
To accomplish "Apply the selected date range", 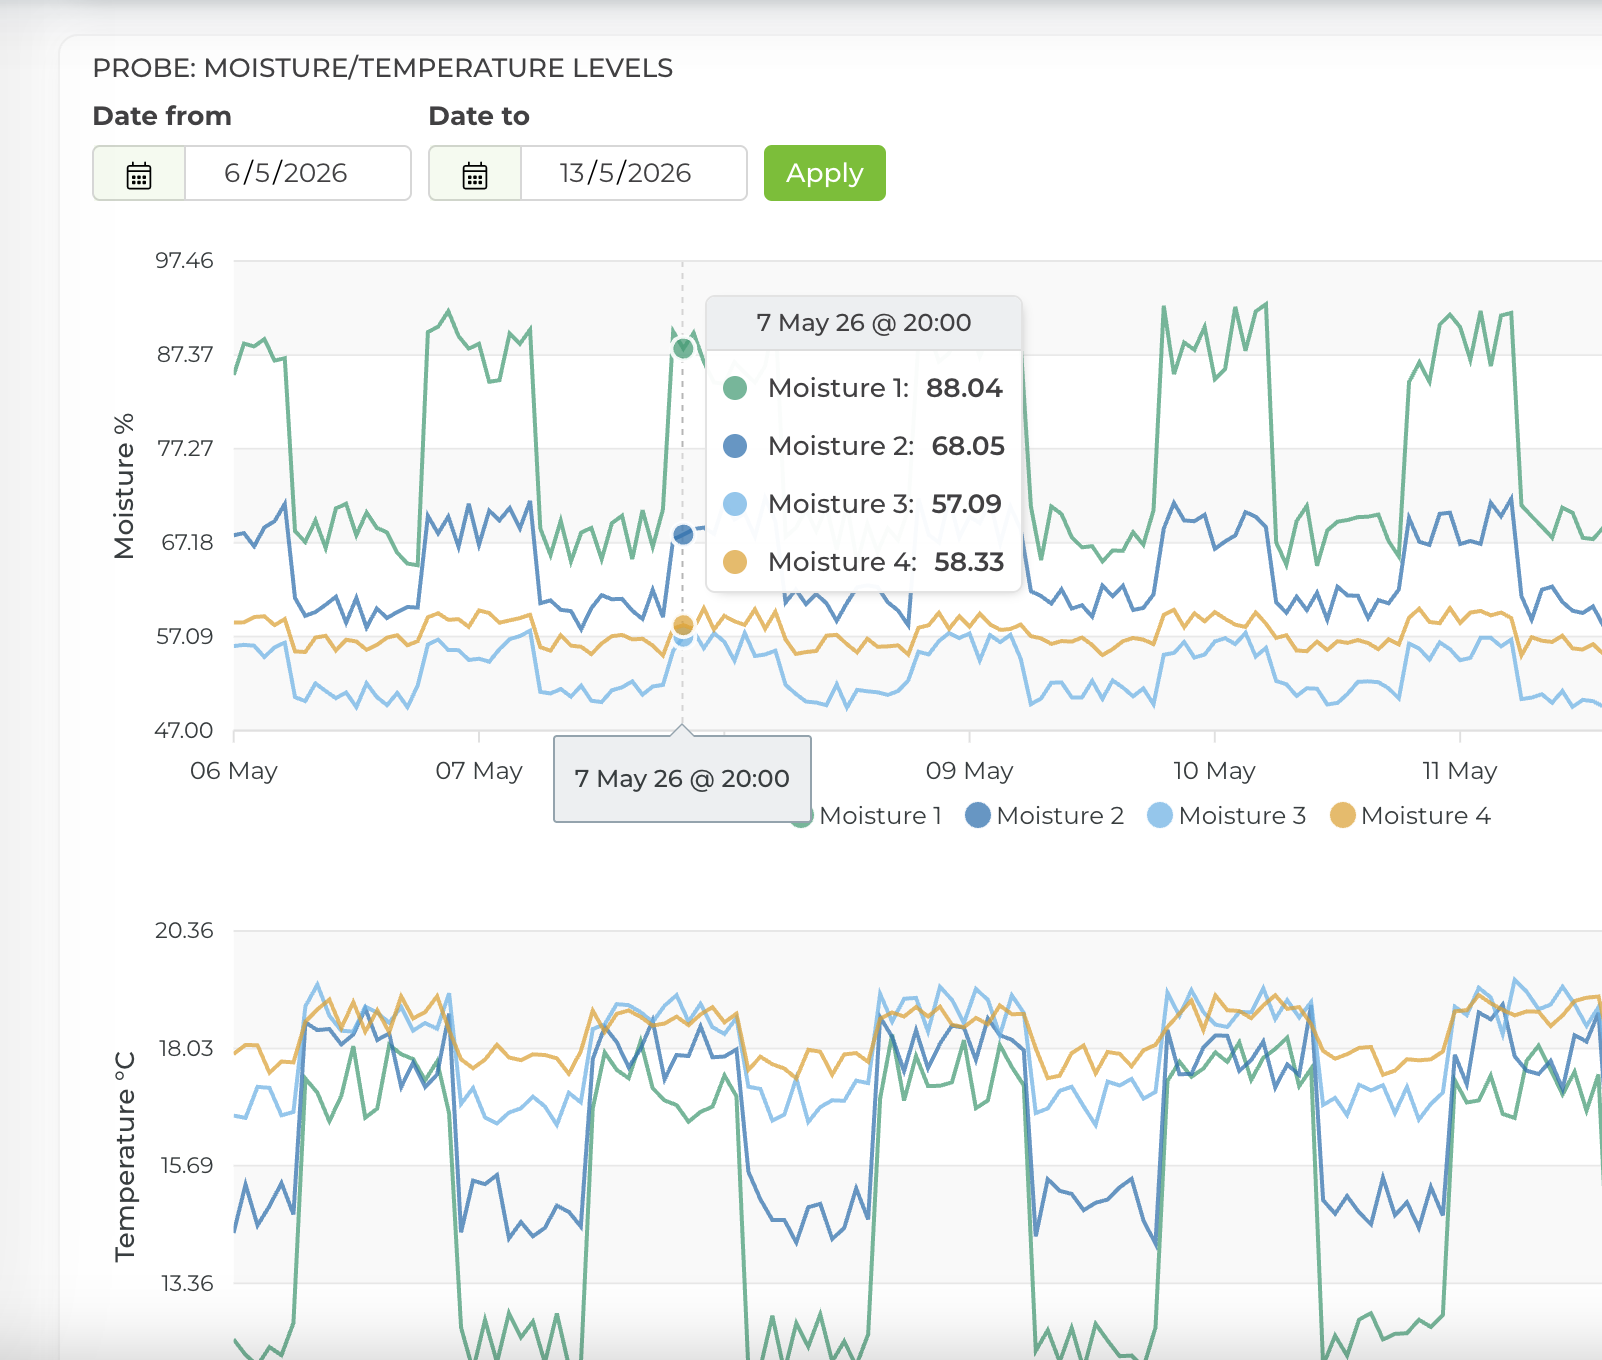I will coord(825,173).
